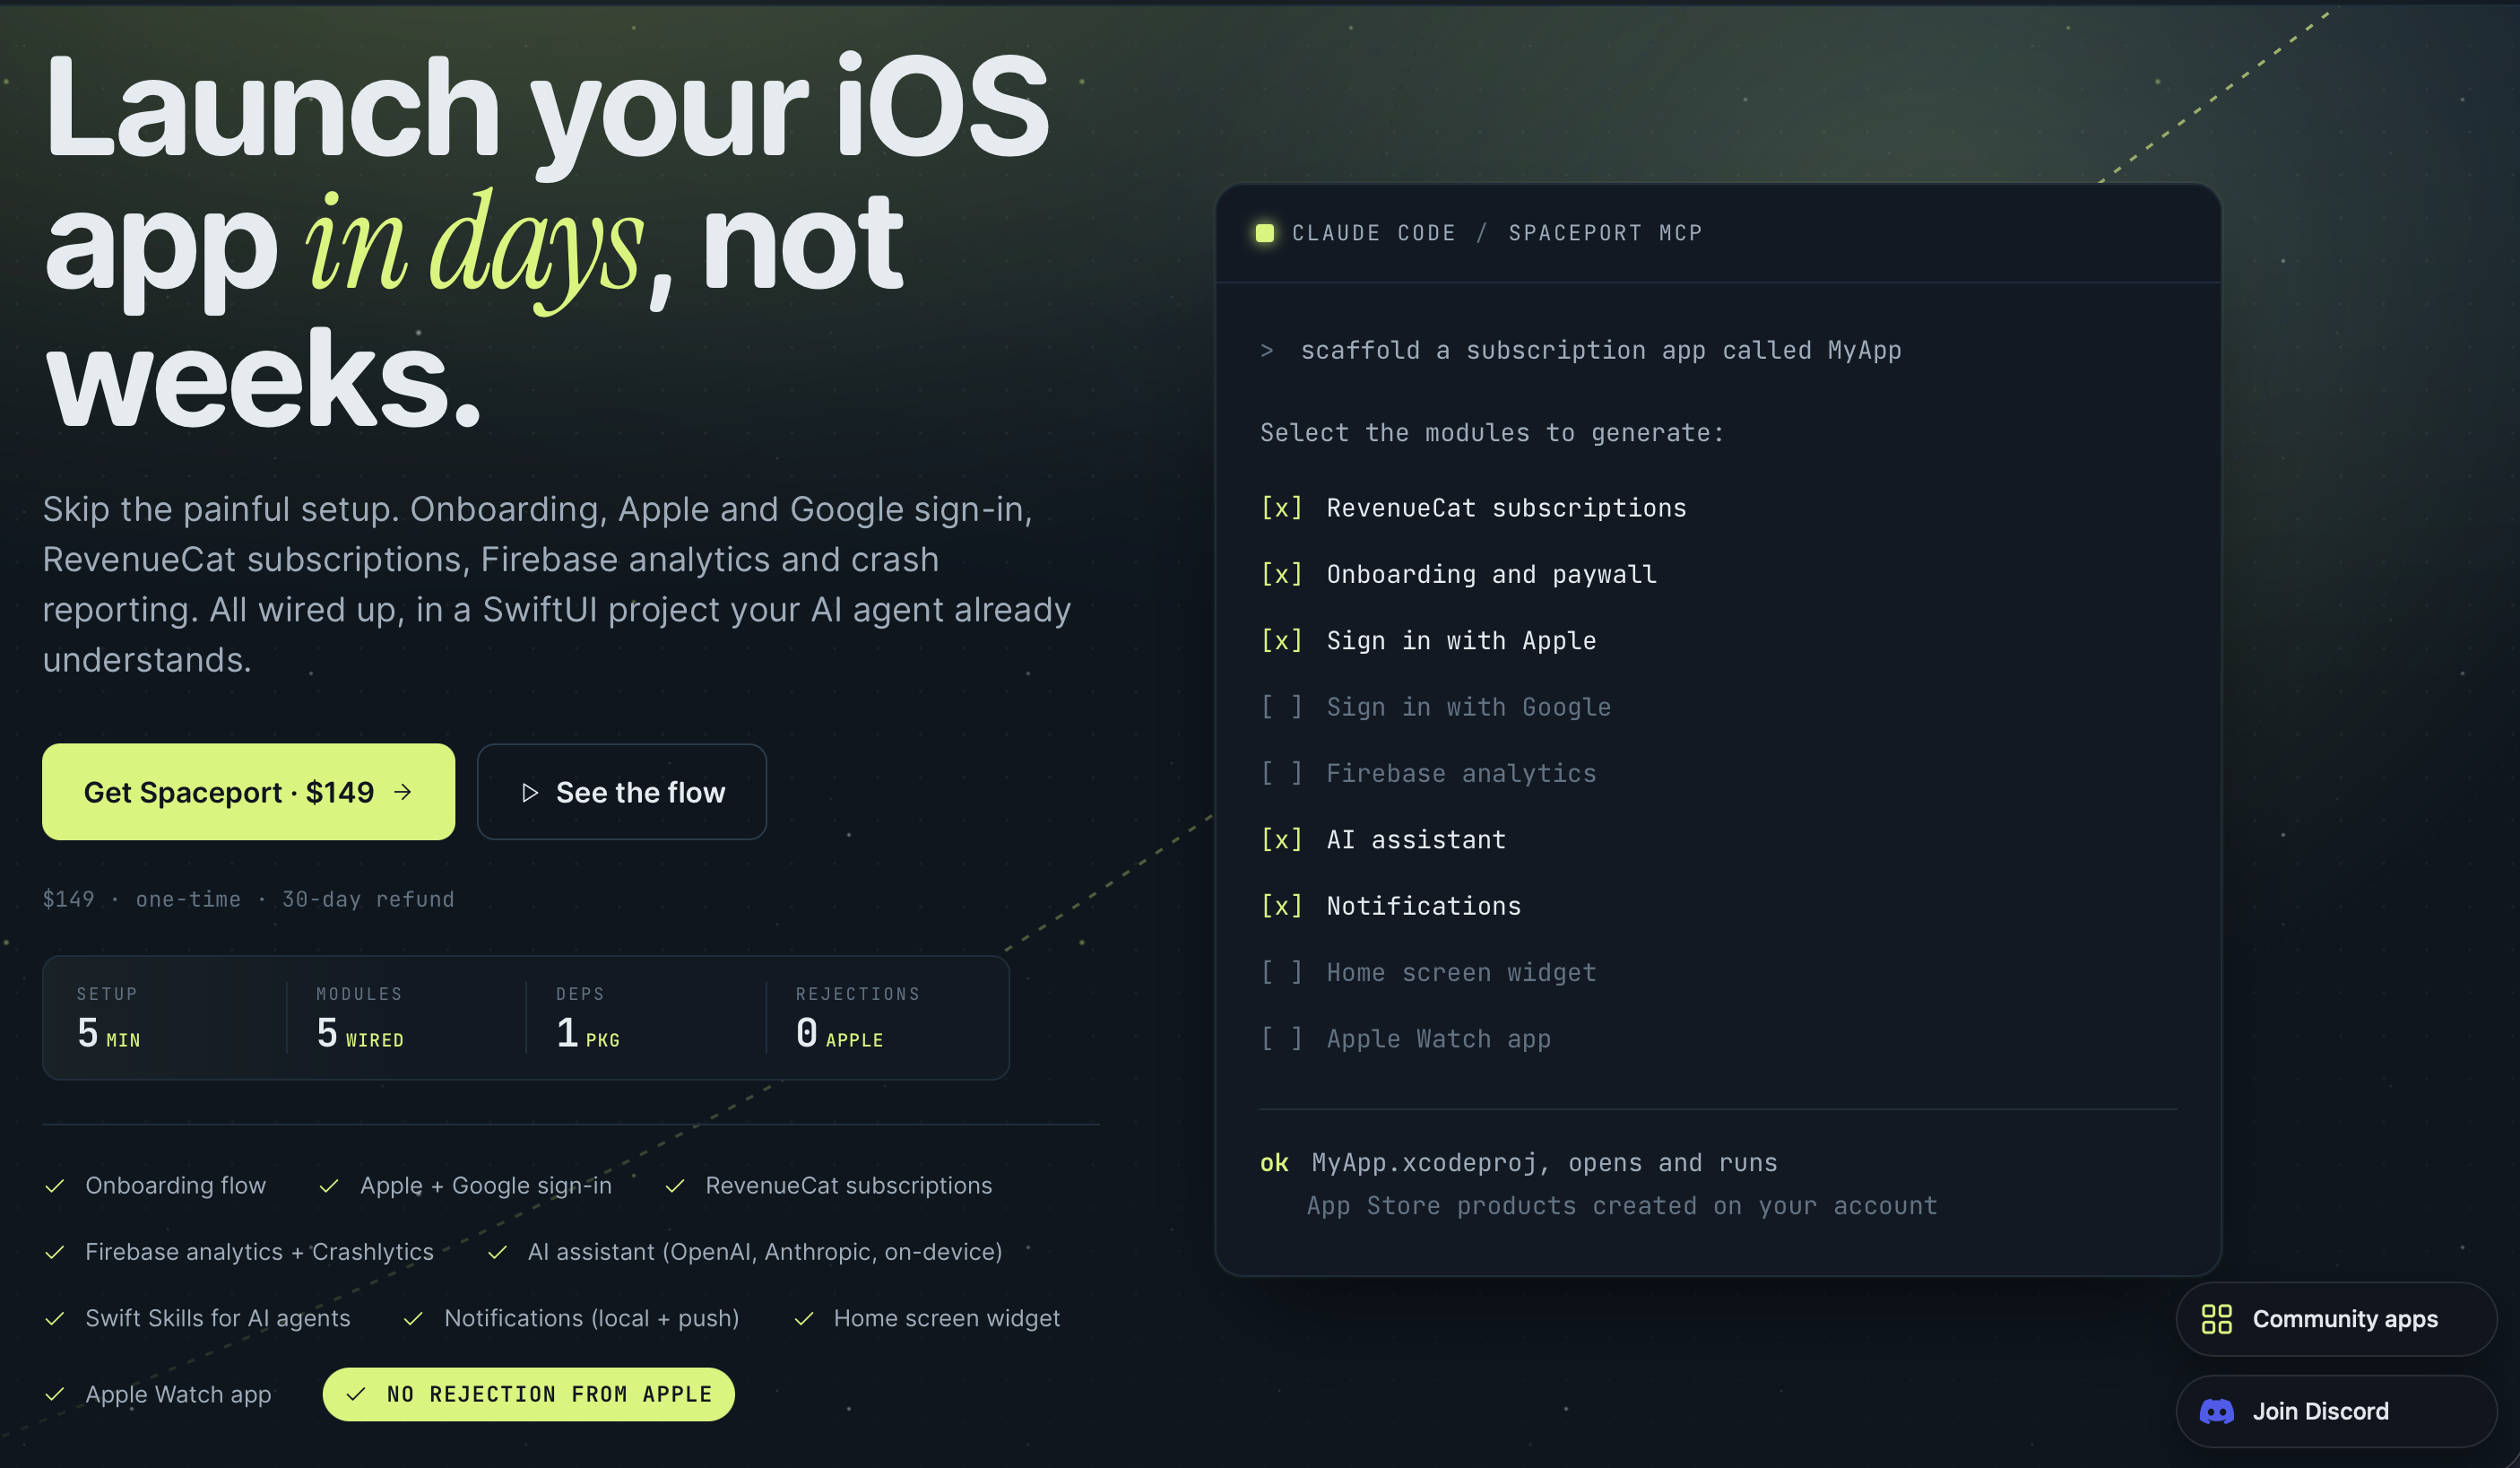Click the Join Discord button
Viewport: 2520px width, 1468px height.
pos(2336,1411)
